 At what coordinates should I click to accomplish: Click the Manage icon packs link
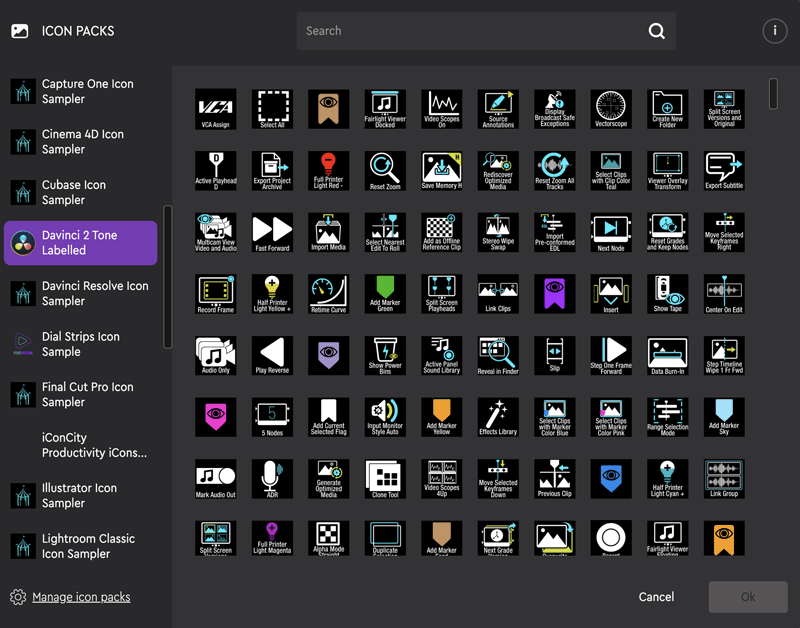(81, 597)
